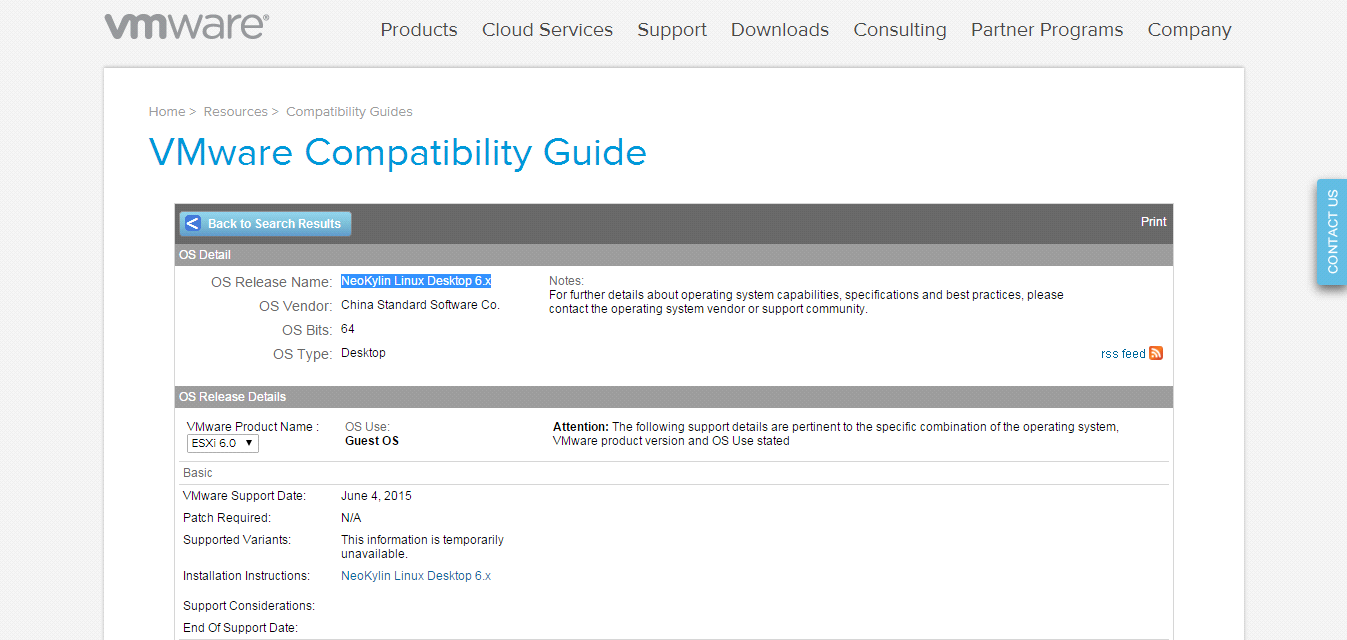Click the rss feed text link
Image resolution: width=1347 pixels, height=640 pixels.
[x=1123, y=354]
